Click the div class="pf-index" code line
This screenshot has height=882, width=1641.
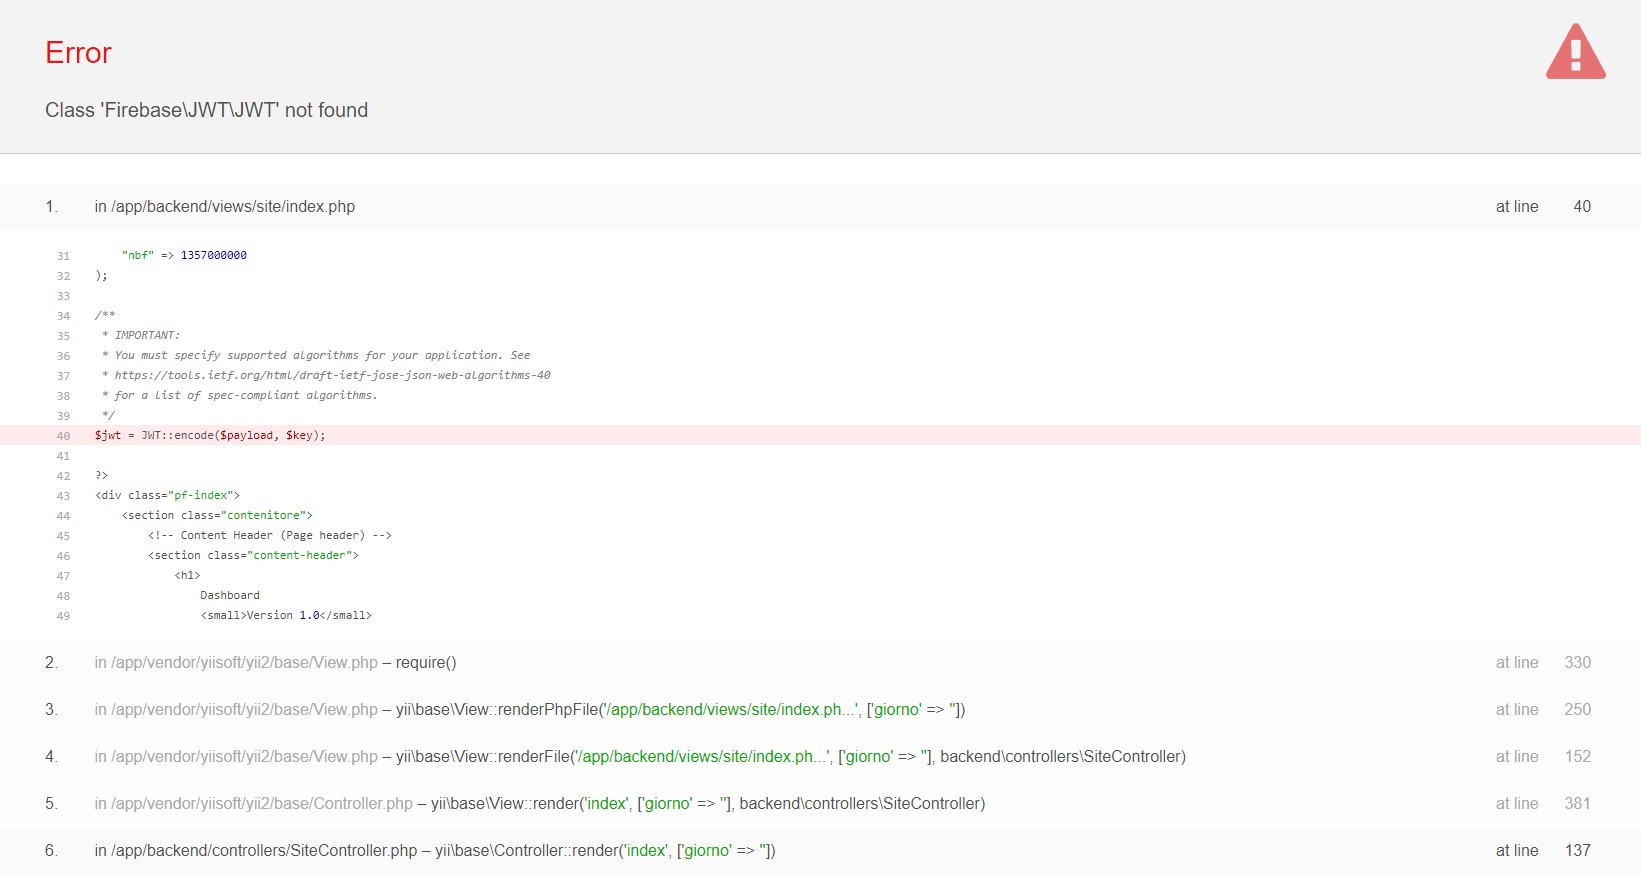pos(167,495)
